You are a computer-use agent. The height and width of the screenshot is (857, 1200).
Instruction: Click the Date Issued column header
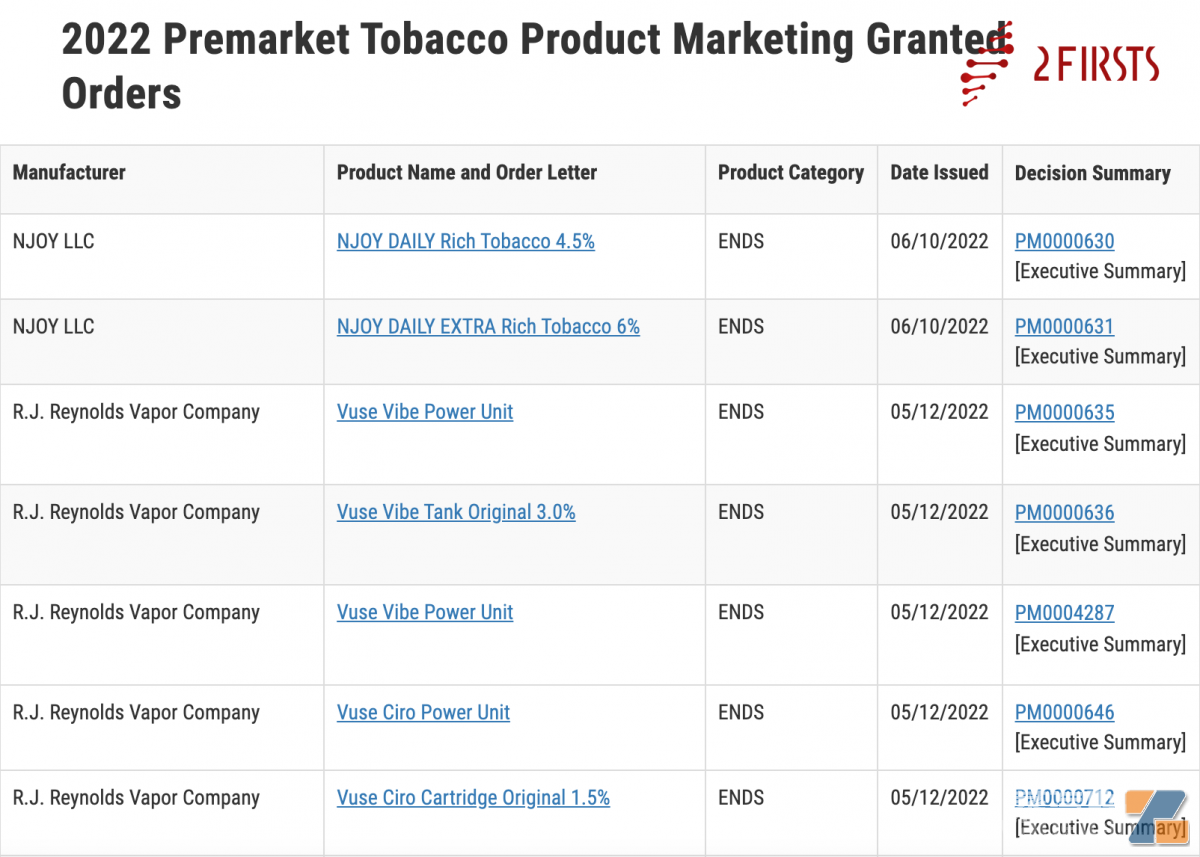(x=939, y=173)
